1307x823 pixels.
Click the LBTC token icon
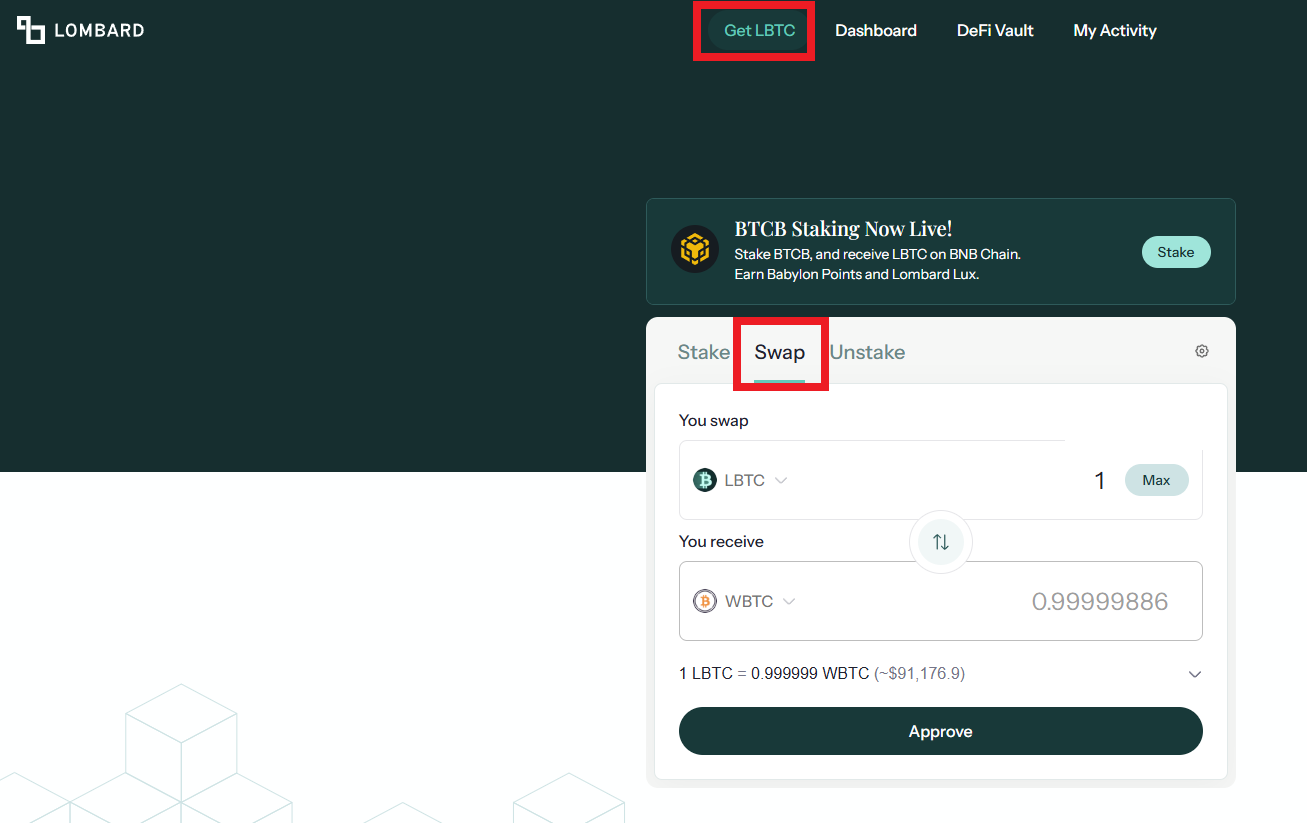point(705,480)
